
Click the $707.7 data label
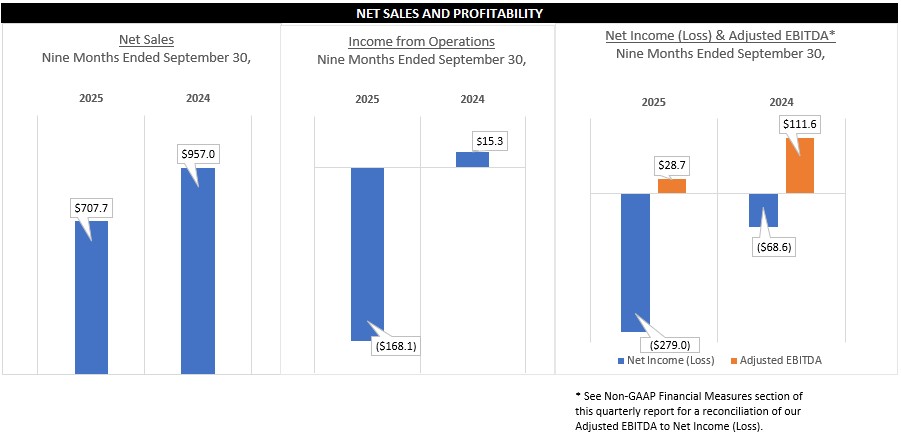click(x=91, y=208)
